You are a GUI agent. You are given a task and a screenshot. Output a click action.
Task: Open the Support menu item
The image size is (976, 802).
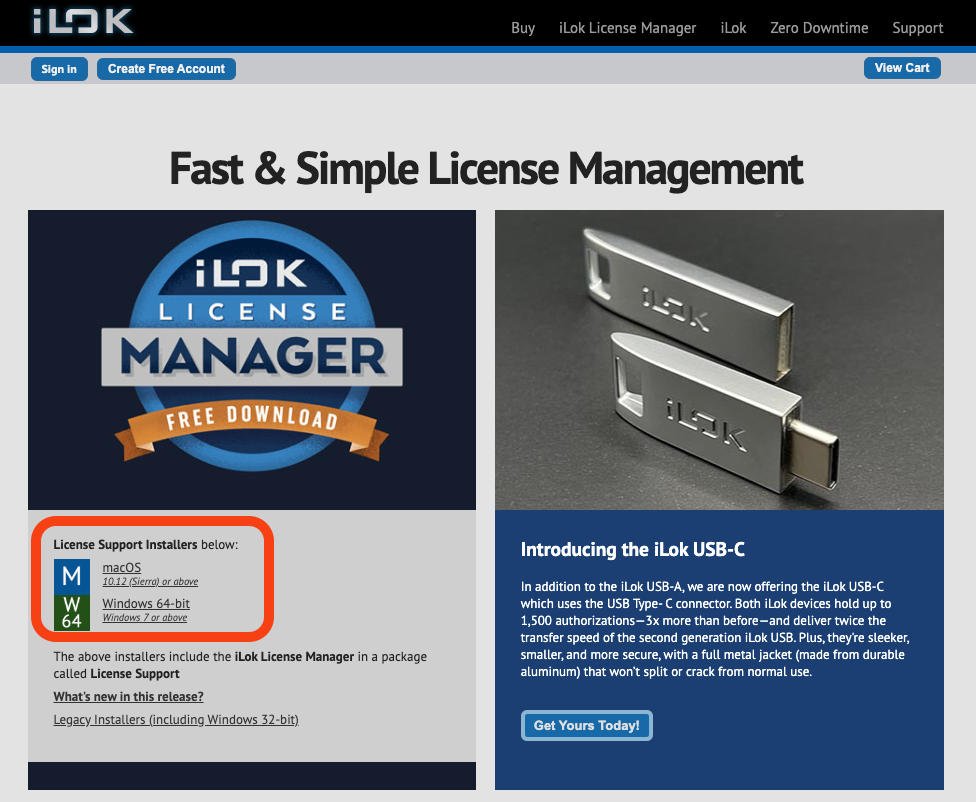coord(917,28)
